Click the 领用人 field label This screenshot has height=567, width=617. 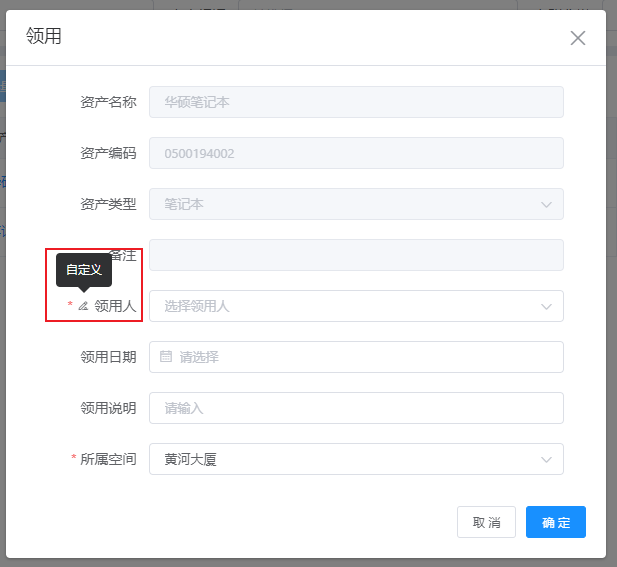115,306
